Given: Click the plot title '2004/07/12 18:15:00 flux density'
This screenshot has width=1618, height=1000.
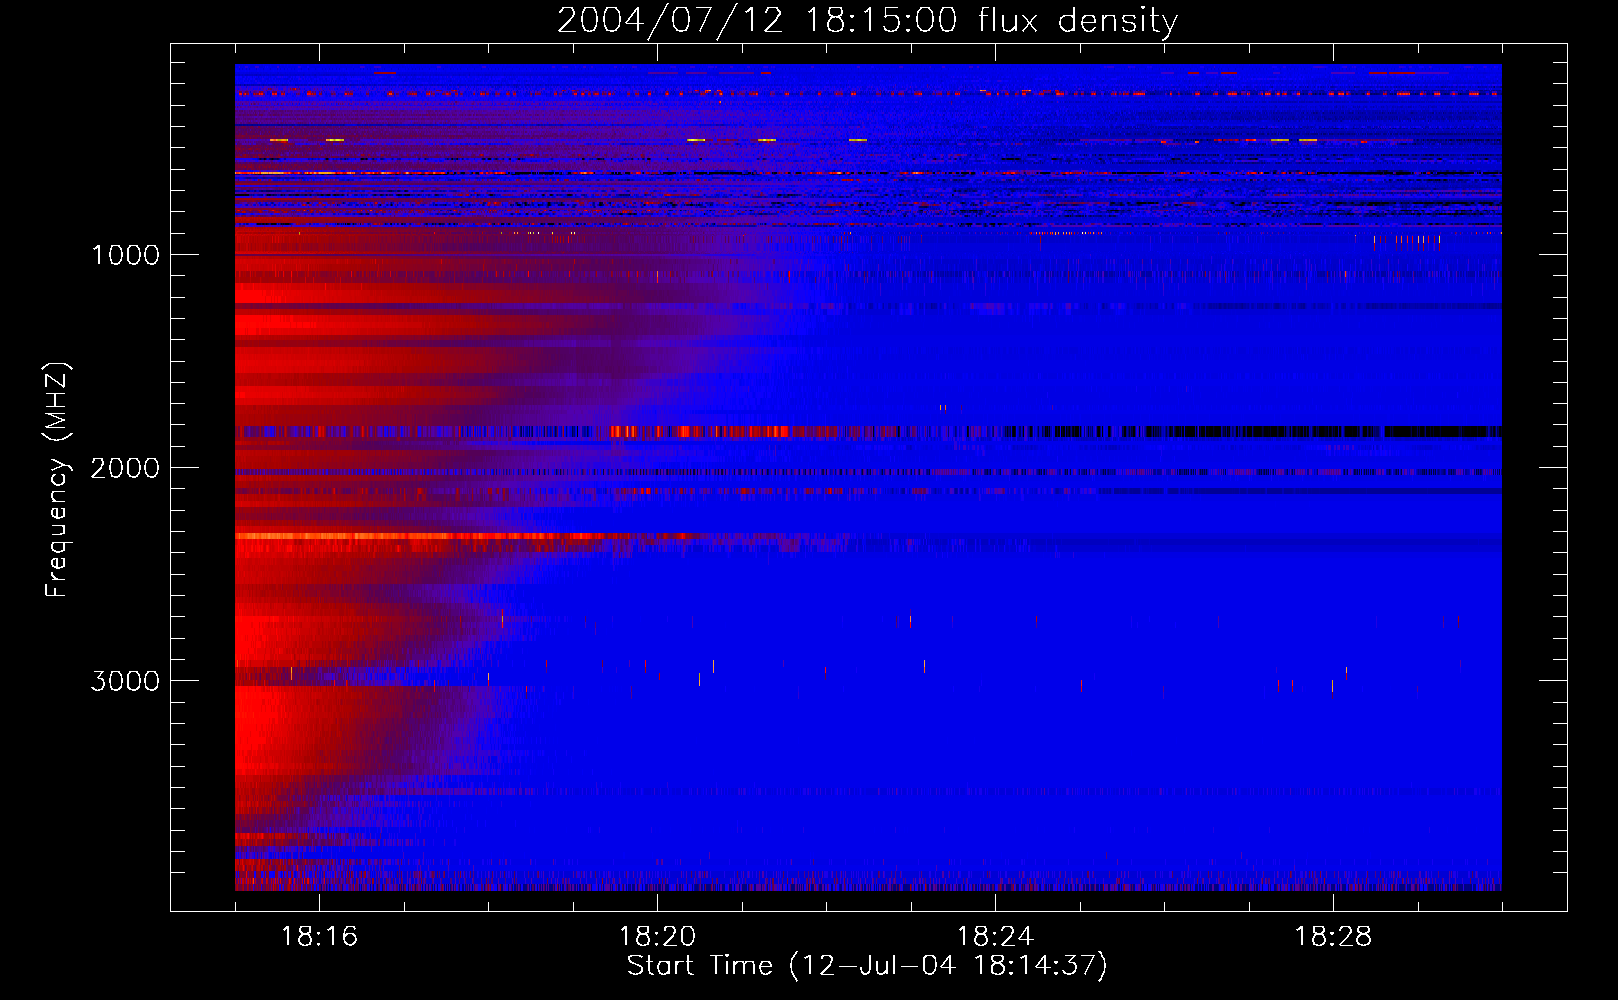Looking at the screenshot, I should pyautogui.click(x=867, y=20).
